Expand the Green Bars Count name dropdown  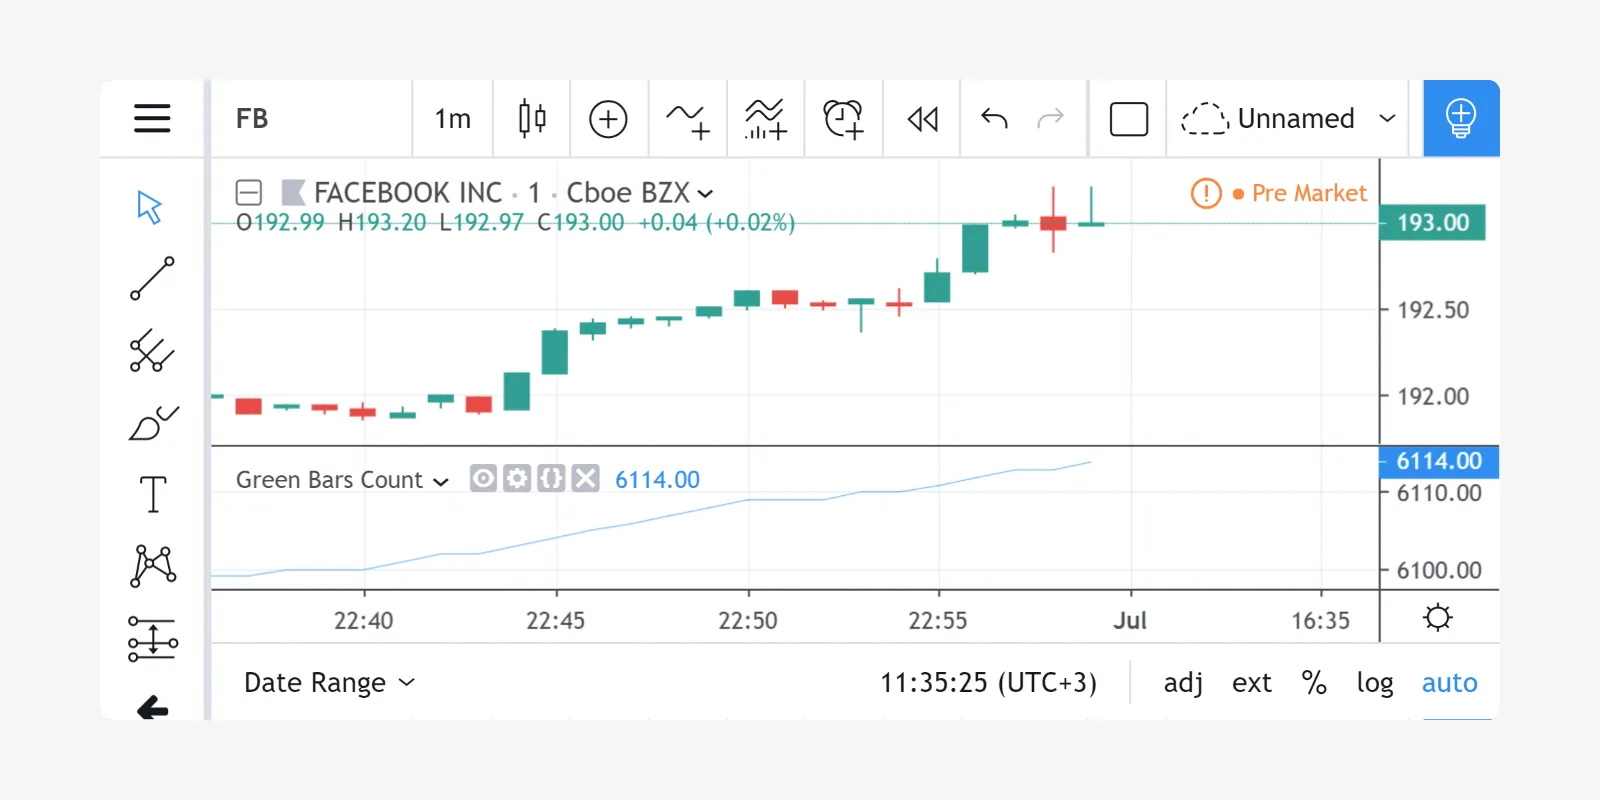441,481
